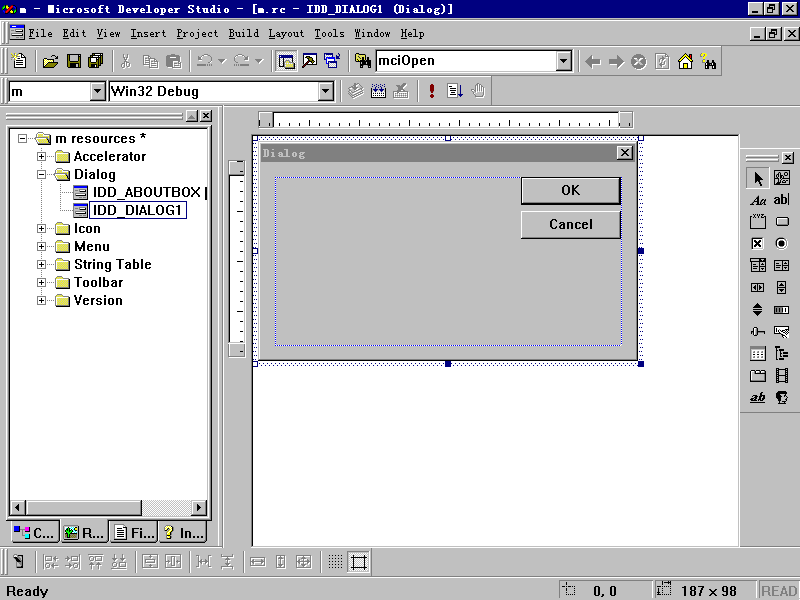Open the Window List icon

(332, 61)
